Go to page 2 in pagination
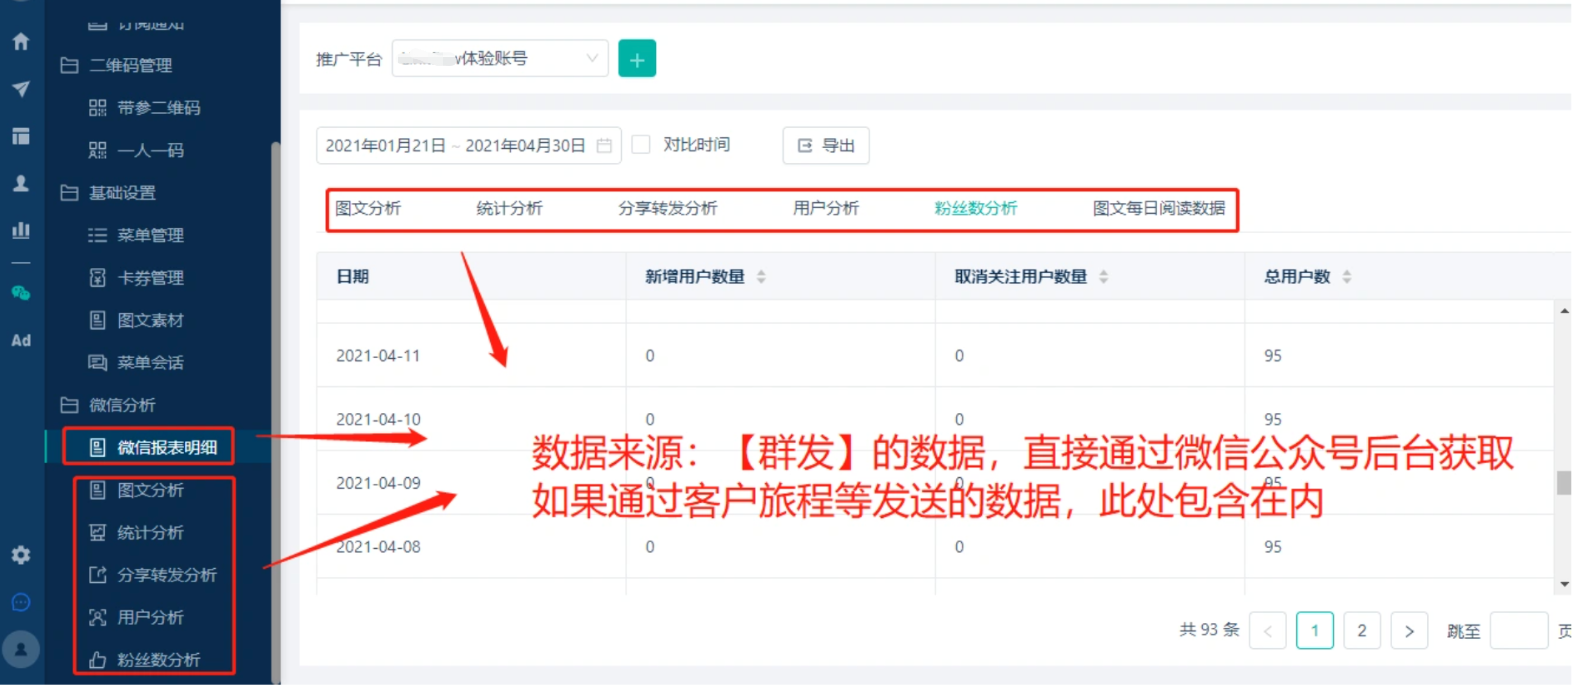Screen dimensions: 1580x685 [1362, 630]
